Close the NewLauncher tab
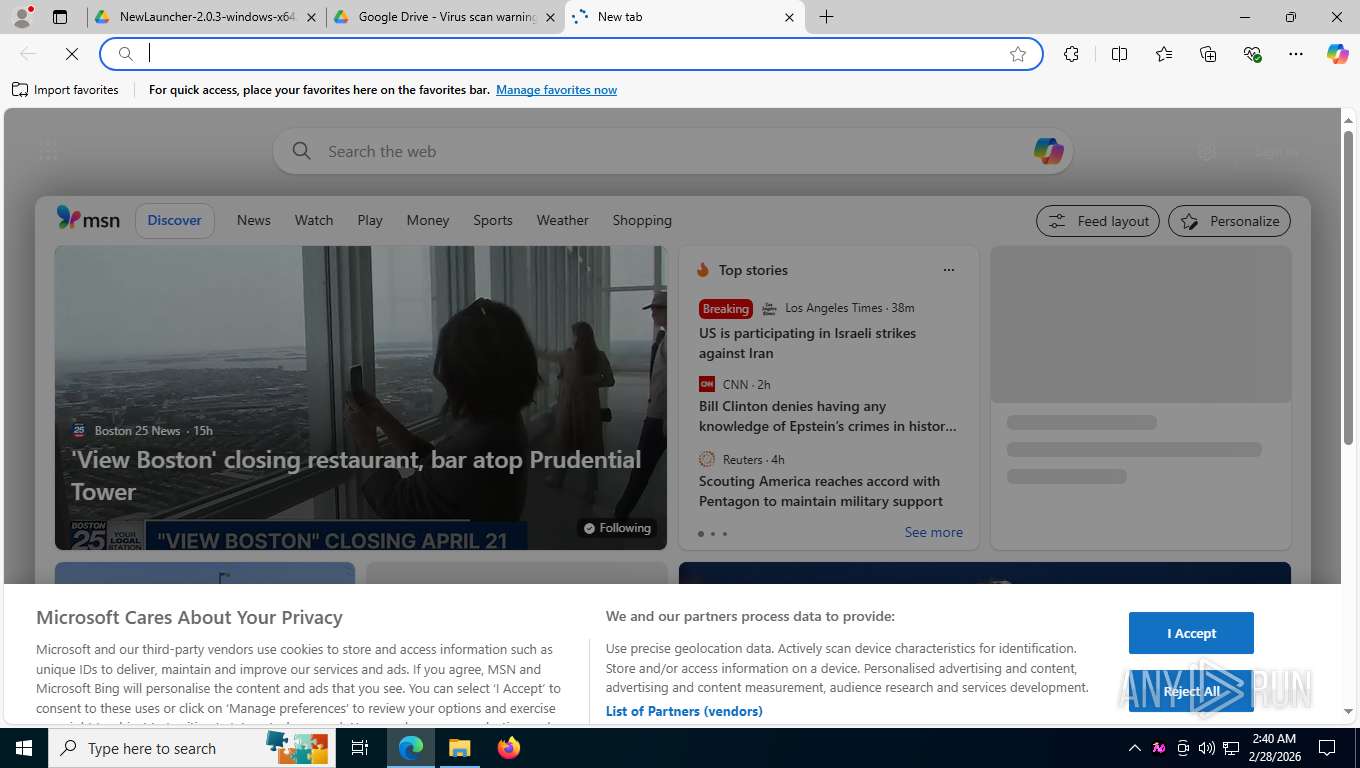This screenshot has height=768, width=1360. (311, 17)
